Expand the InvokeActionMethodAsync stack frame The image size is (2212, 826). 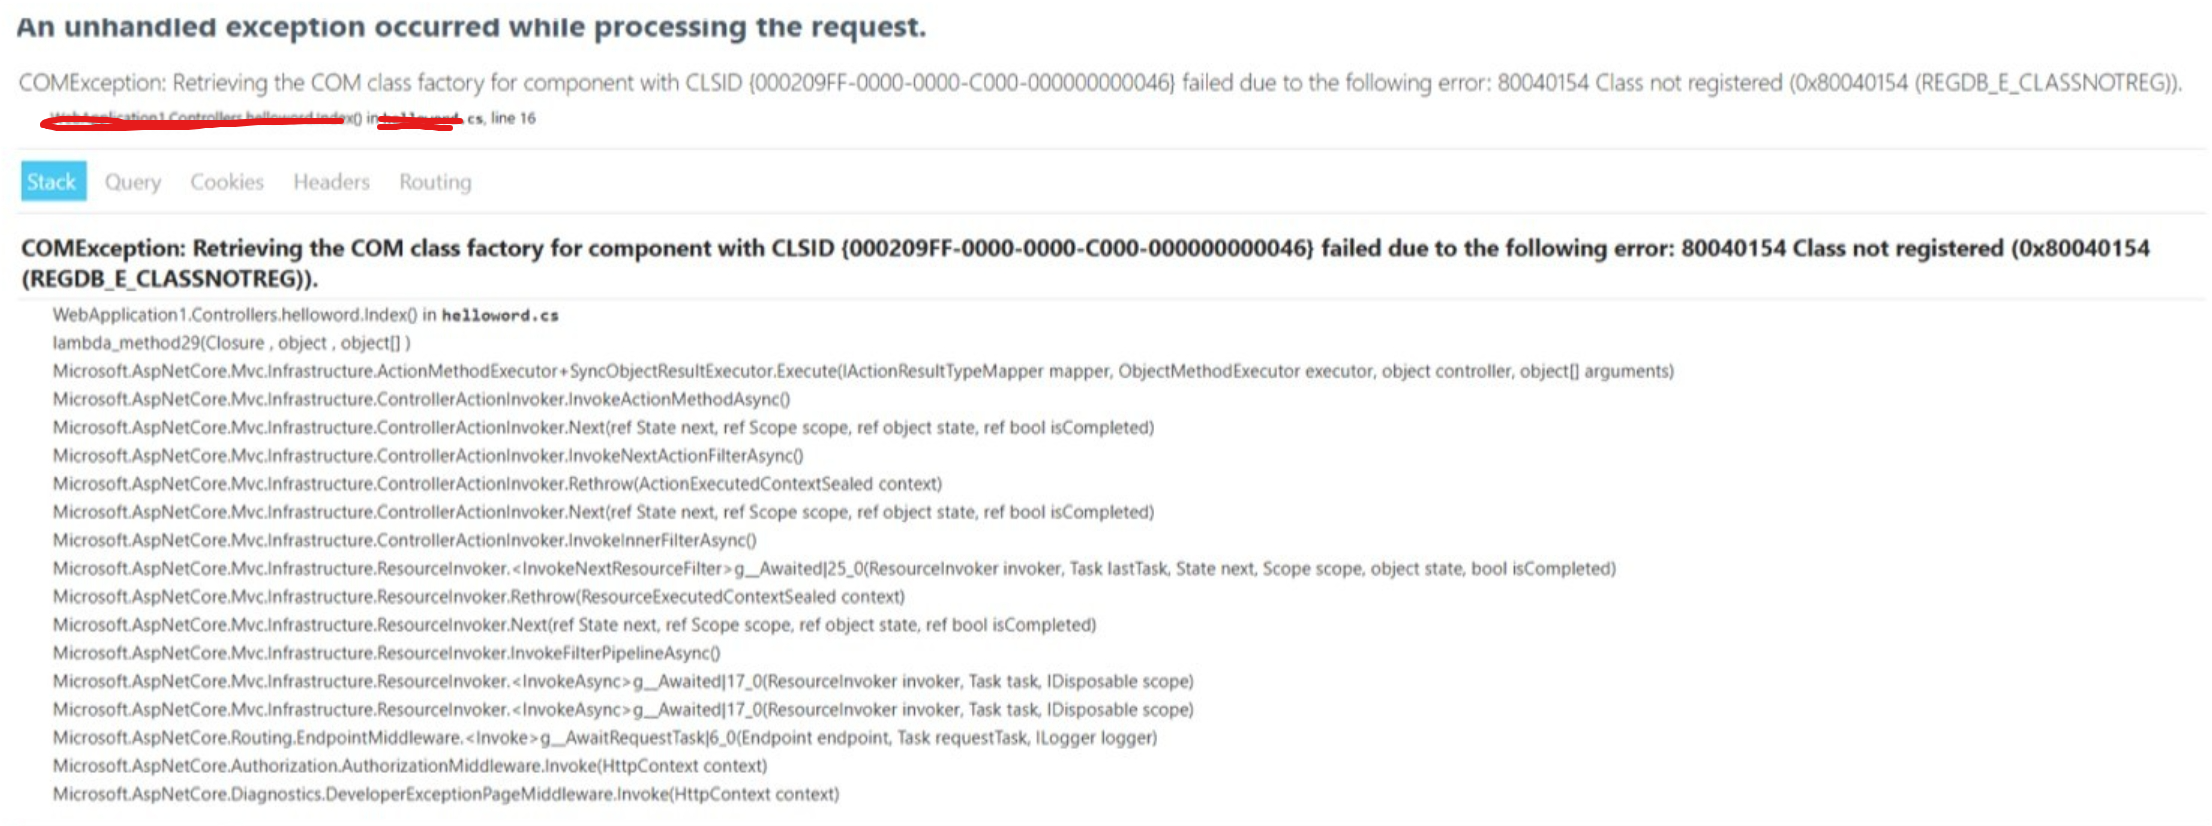421,399
